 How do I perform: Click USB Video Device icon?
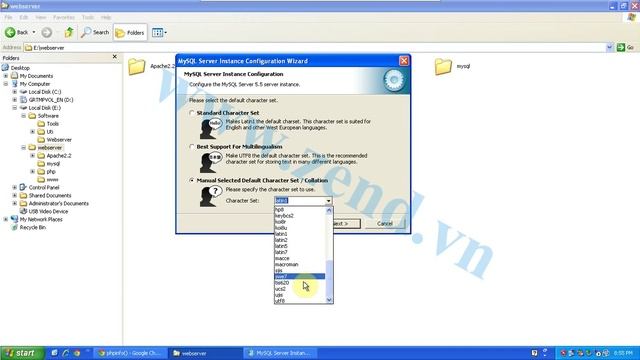[x=23, y=211]
